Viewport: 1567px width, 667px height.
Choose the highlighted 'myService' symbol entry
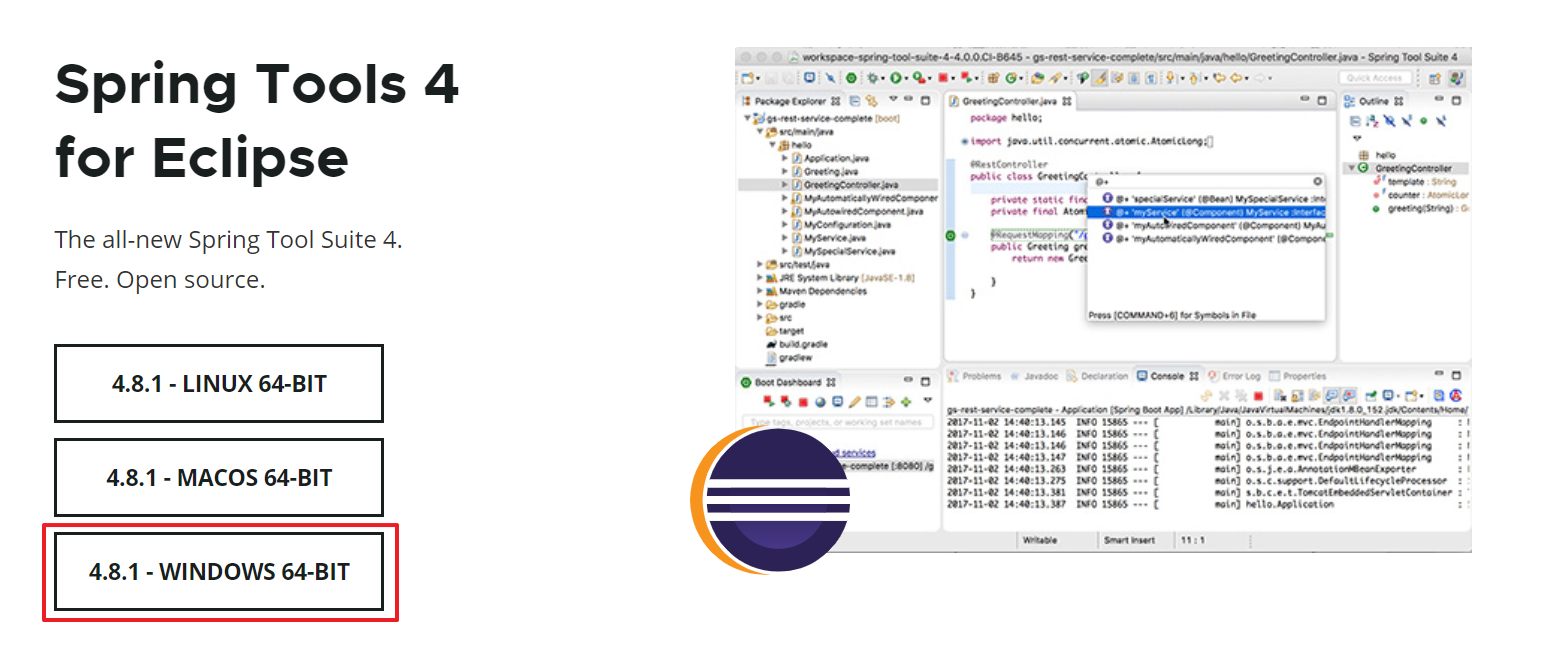click(1206, 212)
